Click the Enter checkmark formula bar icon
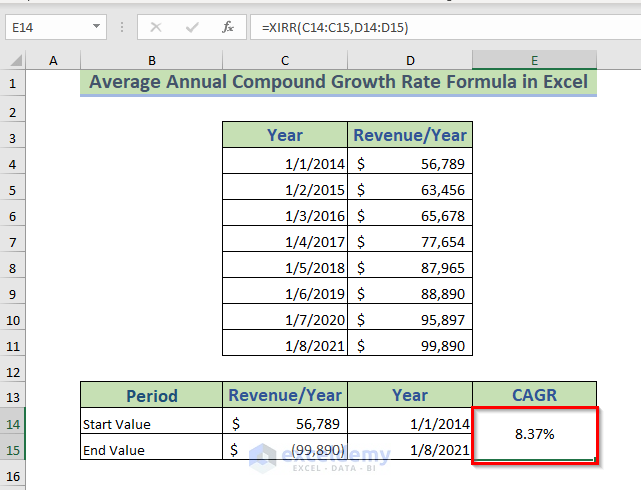 pyautogui.click(x=192, y=27)
